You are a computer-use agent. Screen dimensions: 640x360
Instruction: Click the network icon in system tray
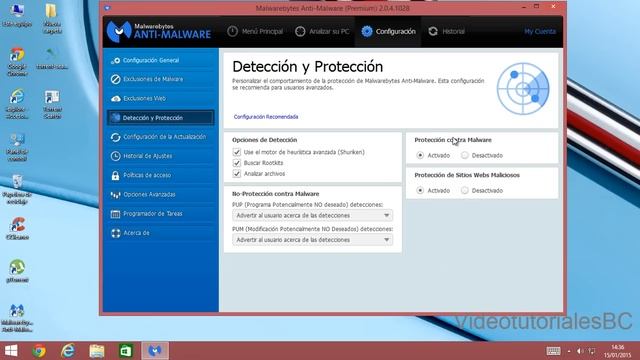coord(592,351)
